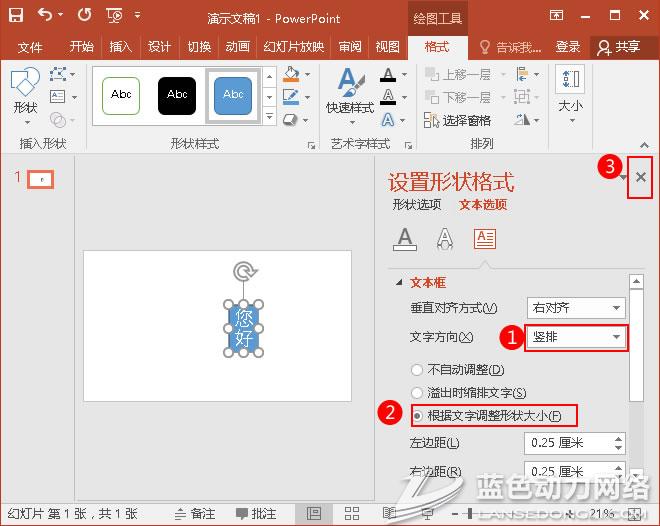
Task: Select 'Do not Autofit' radio option
Action: (x=417, y=370)
